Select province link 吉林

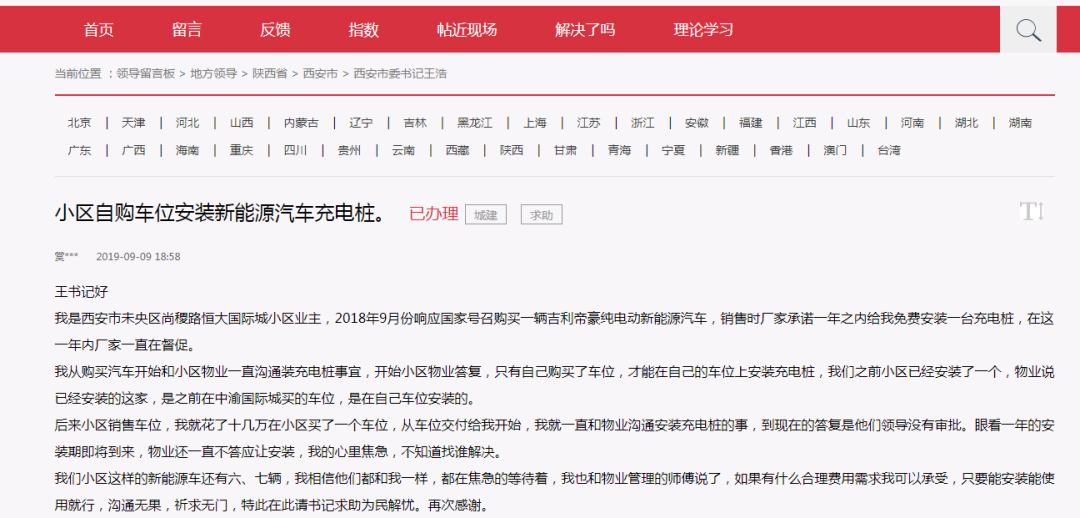(415, 123)
